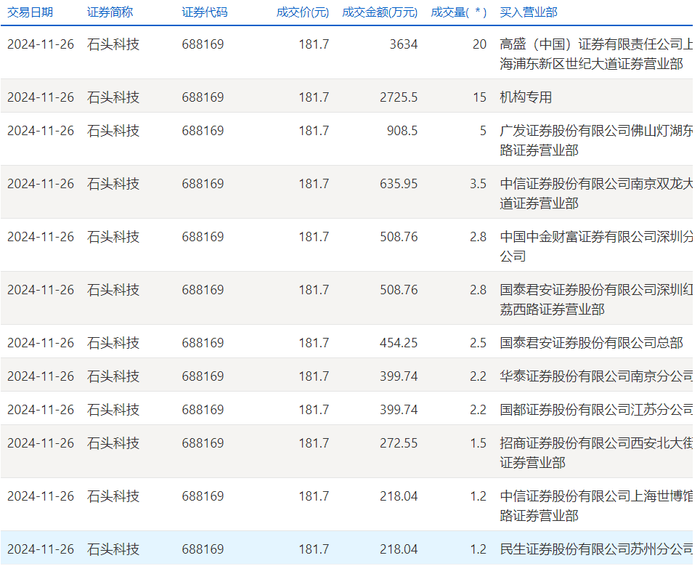Screen dimensions: 700x566
Task: Click the volume value 3.5
Action: (478, 184)
